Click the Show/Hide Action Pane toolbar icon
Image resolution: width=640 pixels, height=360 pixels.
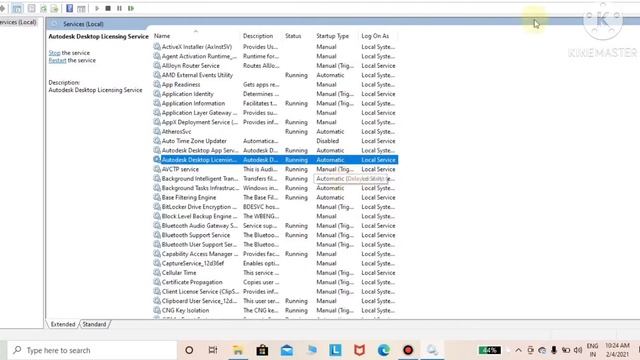[81, 8]
